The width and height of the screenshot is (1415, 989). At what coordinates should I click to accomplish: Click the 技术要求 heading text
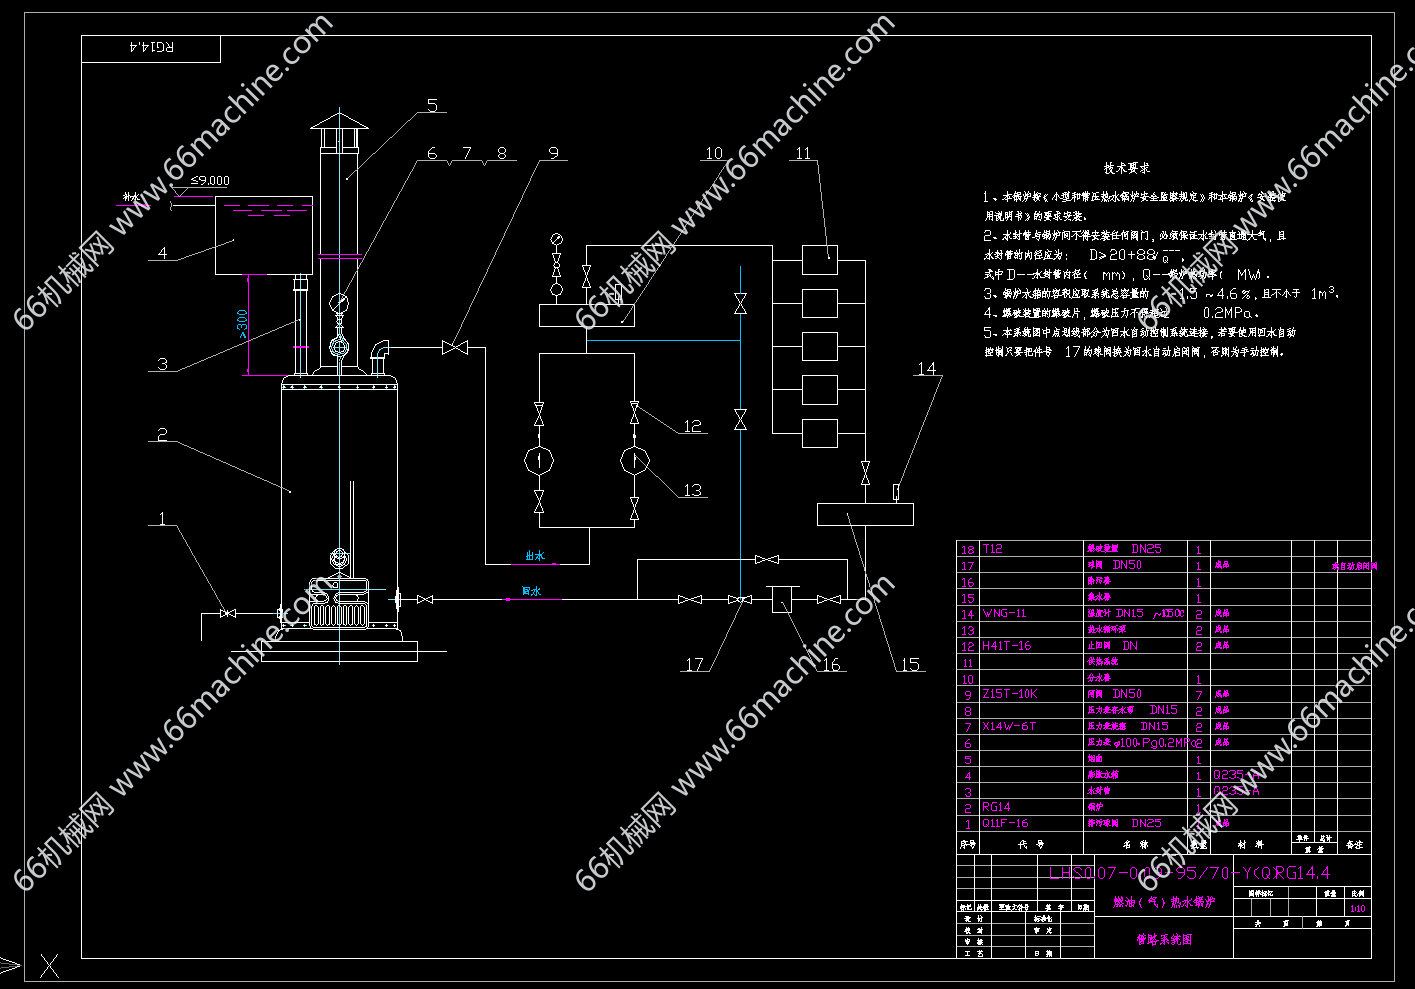coord(1126,168)
